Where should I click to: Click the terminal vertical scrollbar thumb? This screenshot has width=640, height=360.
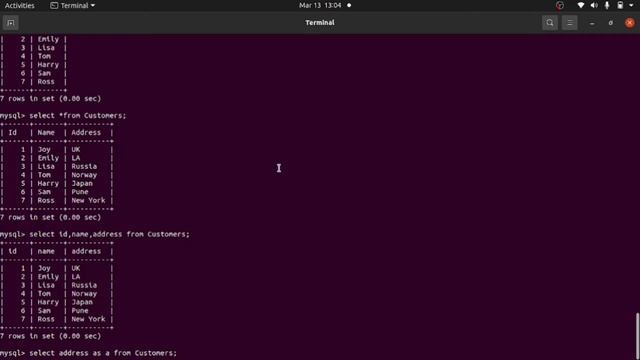coord(638,336)
